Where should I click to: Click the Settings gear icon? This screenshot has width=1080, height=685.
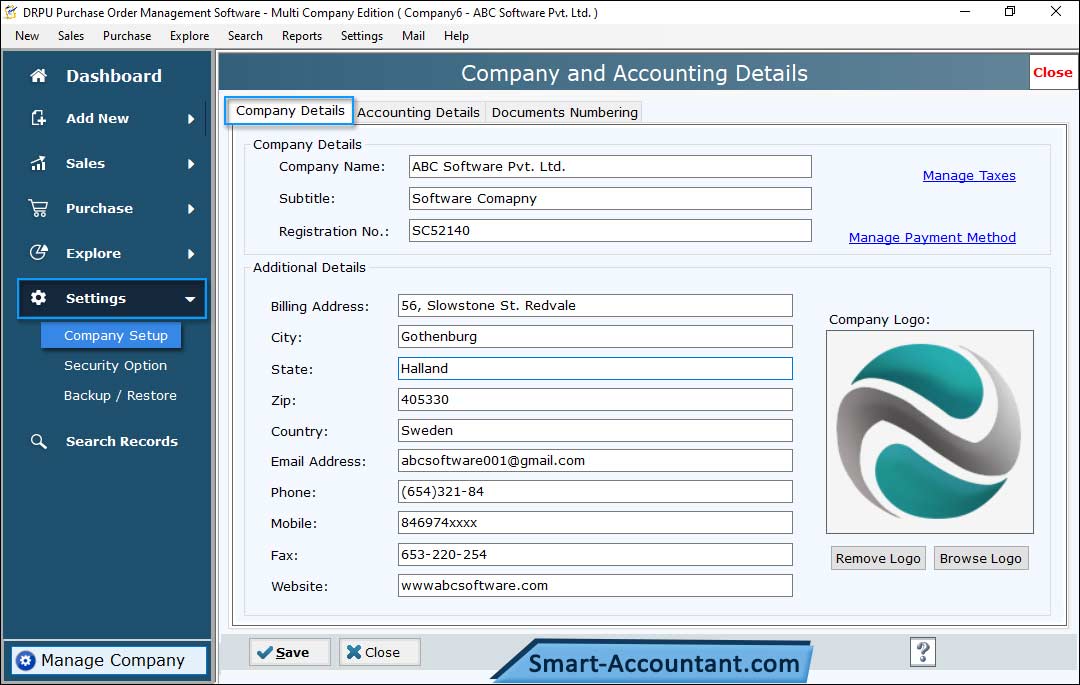[x=39, y=297]
